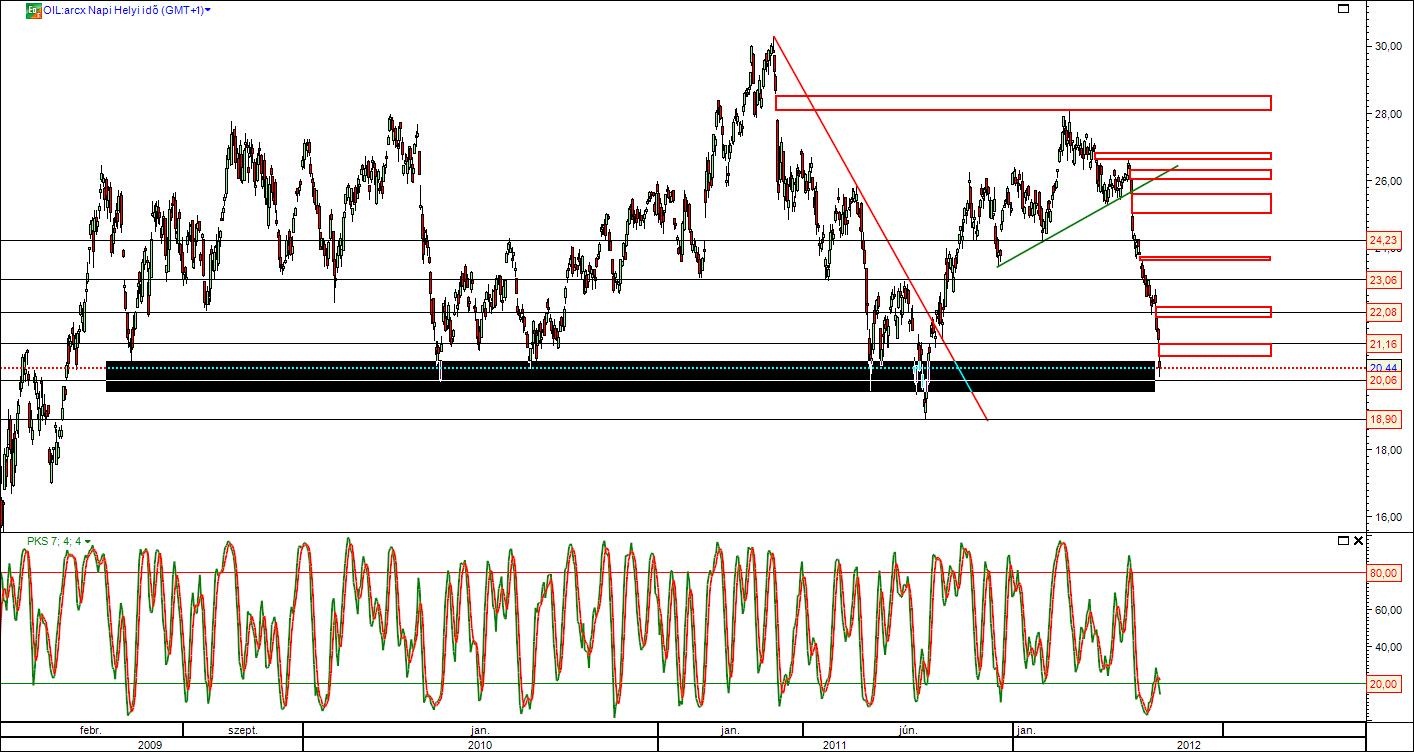1414x752 pixels.
Task: Click the 23,06 price level label
Action: point(1385,281)
